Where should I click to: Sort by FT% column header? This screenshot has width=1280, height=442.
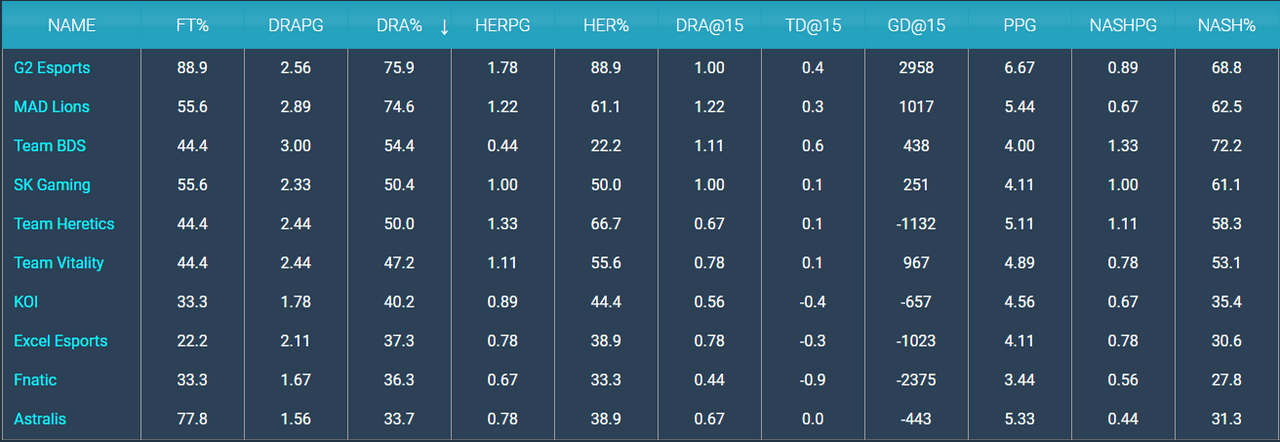(192, 26)
